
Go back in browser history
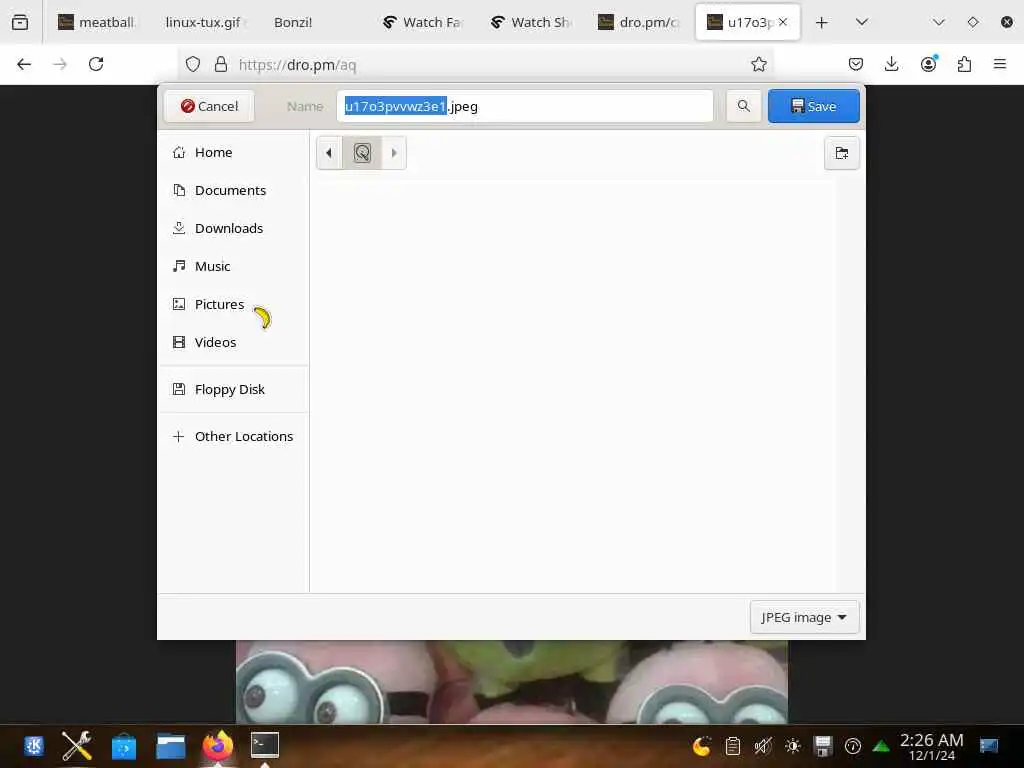tap(24, 64)
